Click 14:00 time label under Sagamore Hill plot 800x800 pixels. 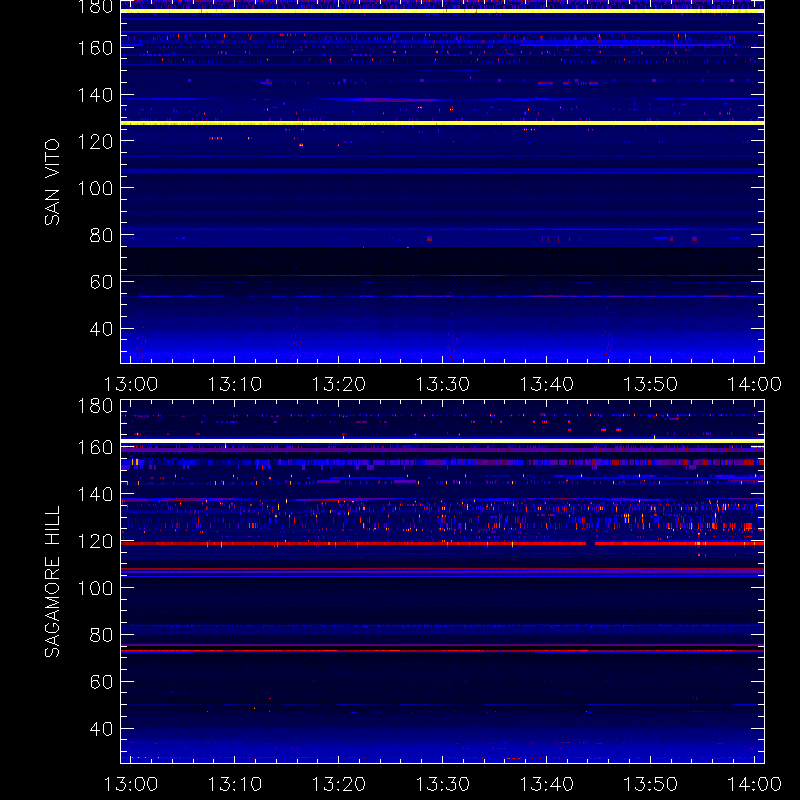(754, 784)
